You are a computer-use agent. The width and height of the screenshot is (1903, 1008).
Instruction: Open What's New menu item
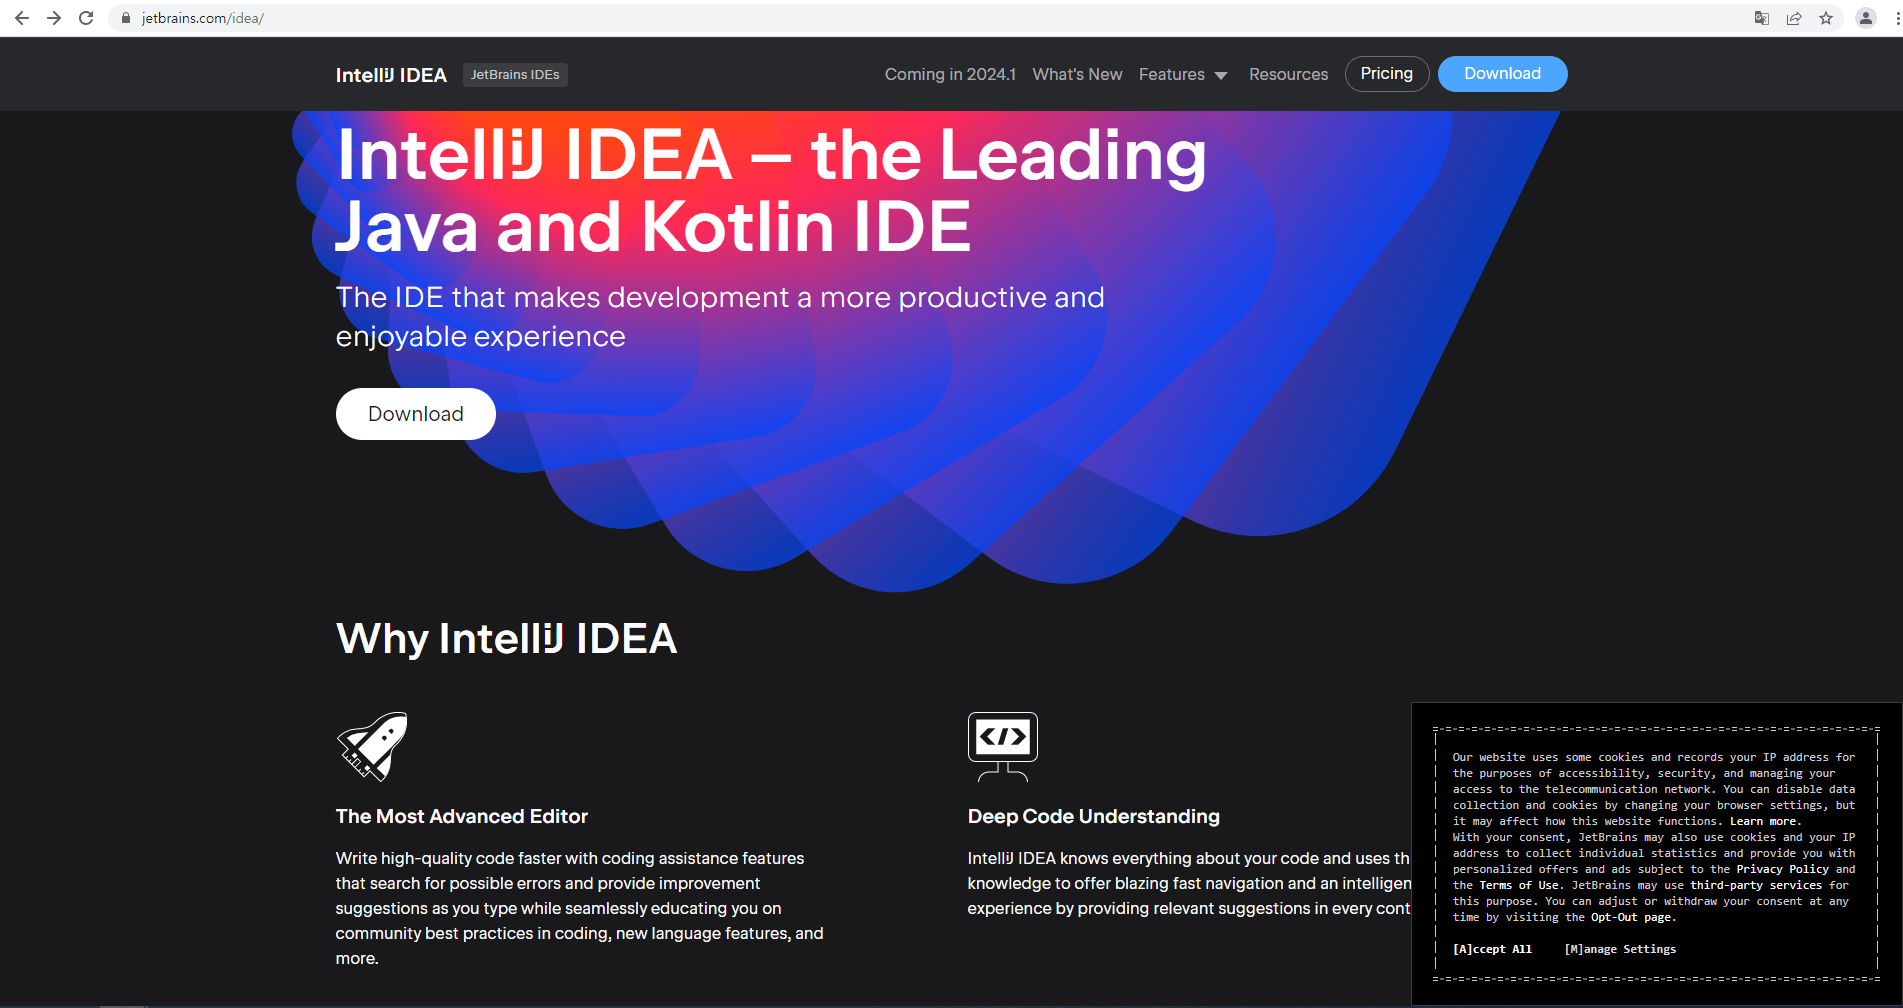[1077, 74]
